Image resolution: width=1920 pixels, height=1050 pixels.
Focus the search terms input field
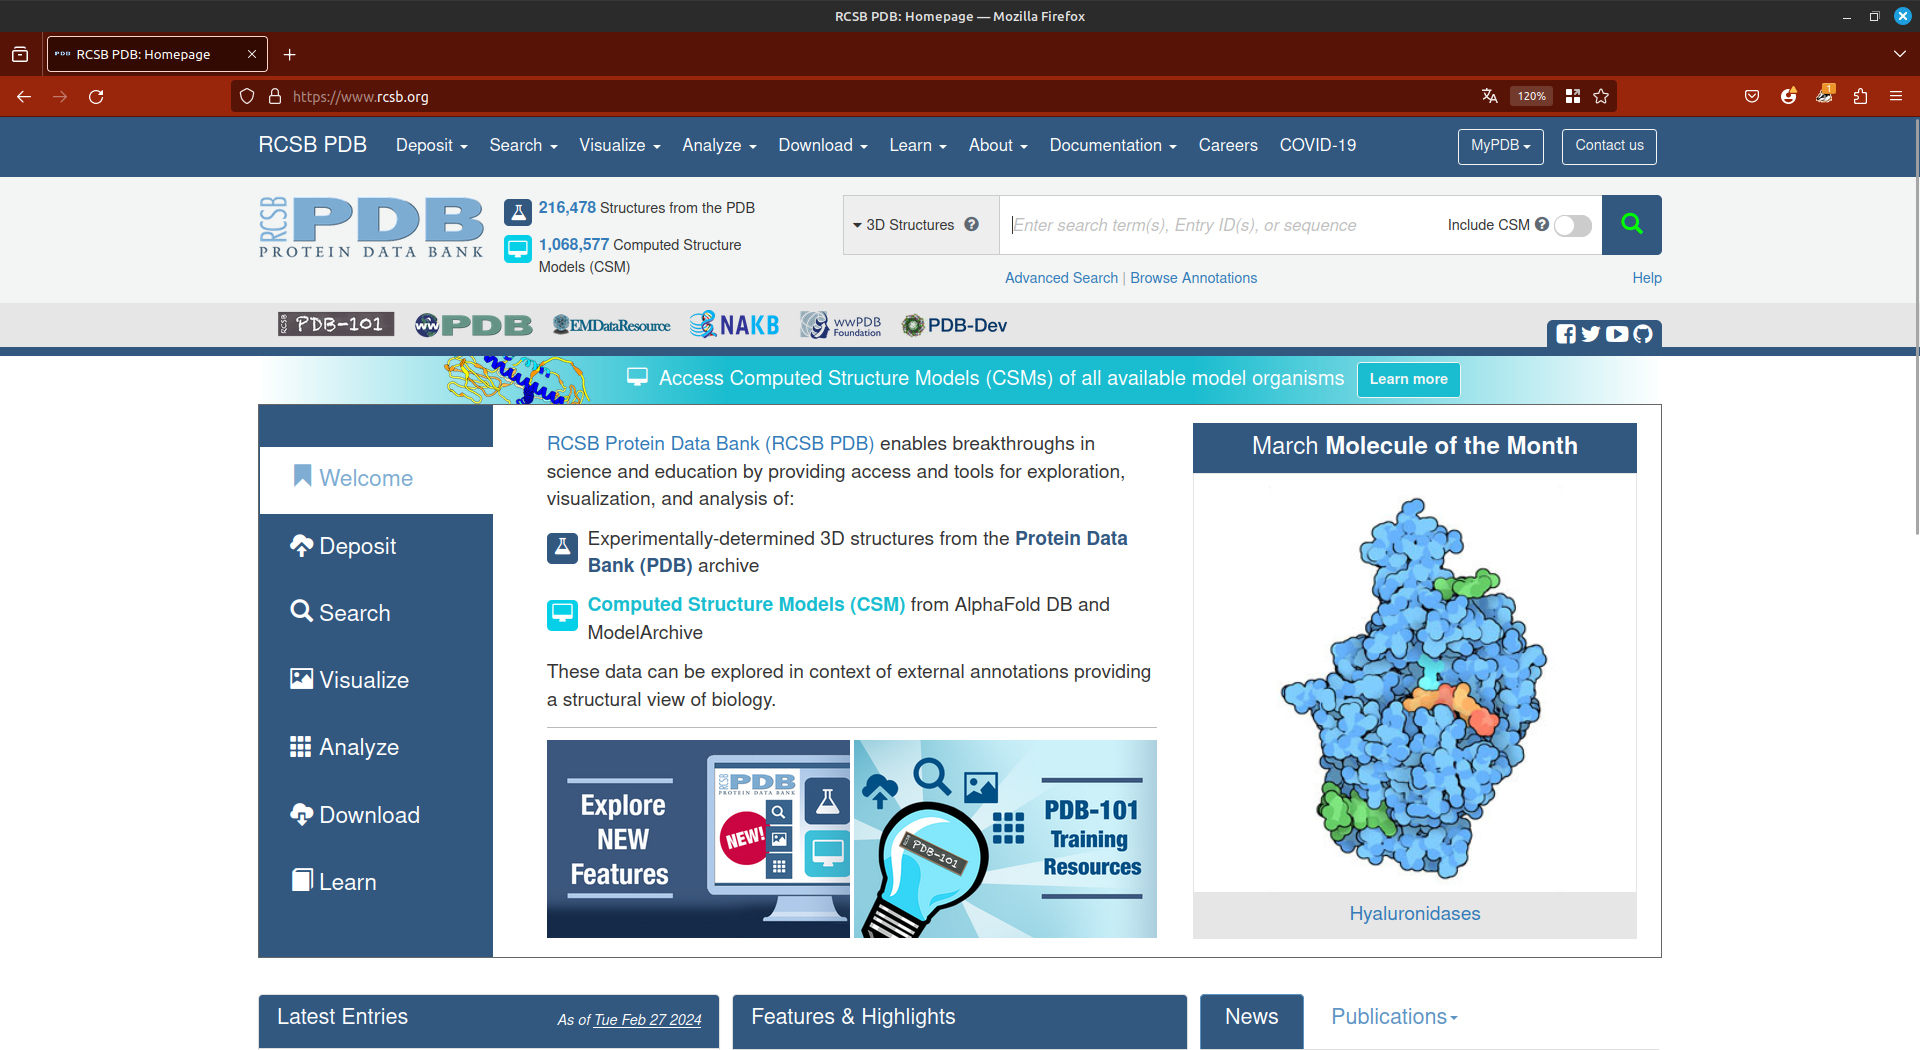point(1220,225)
